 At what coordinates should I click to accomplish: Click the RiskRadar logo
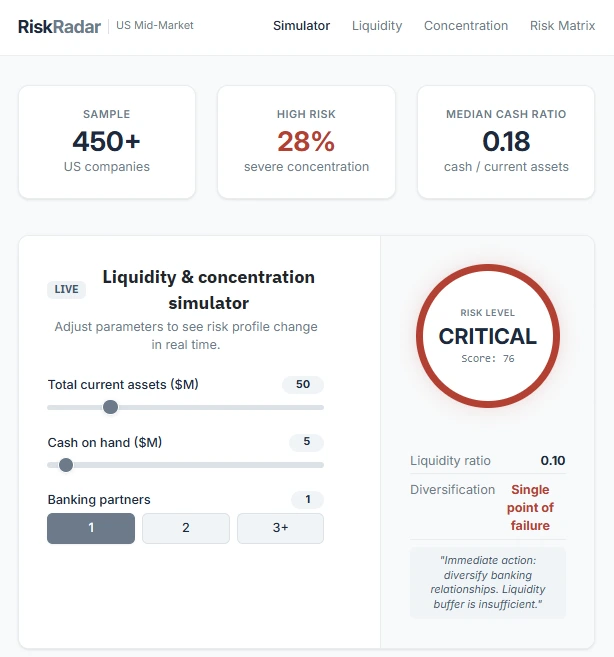[59, 26]
